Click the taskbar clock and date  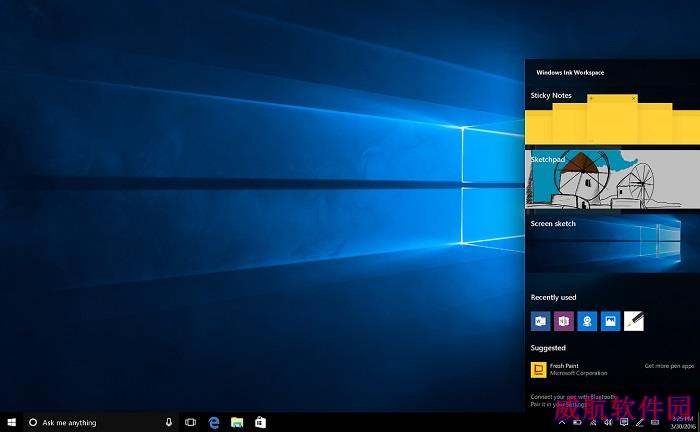click(x=683, y=423)
